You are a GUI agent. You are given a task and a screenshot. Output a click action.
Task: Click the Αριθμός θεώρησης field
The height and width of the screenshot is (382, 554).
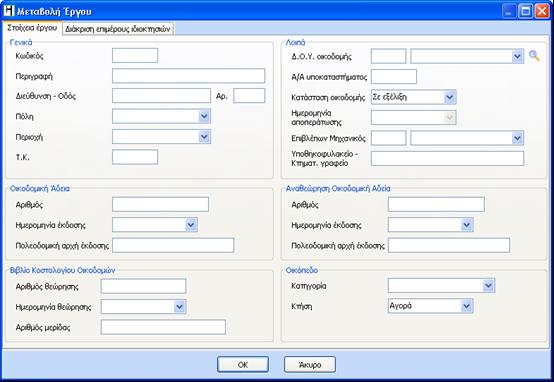(143, 286)
